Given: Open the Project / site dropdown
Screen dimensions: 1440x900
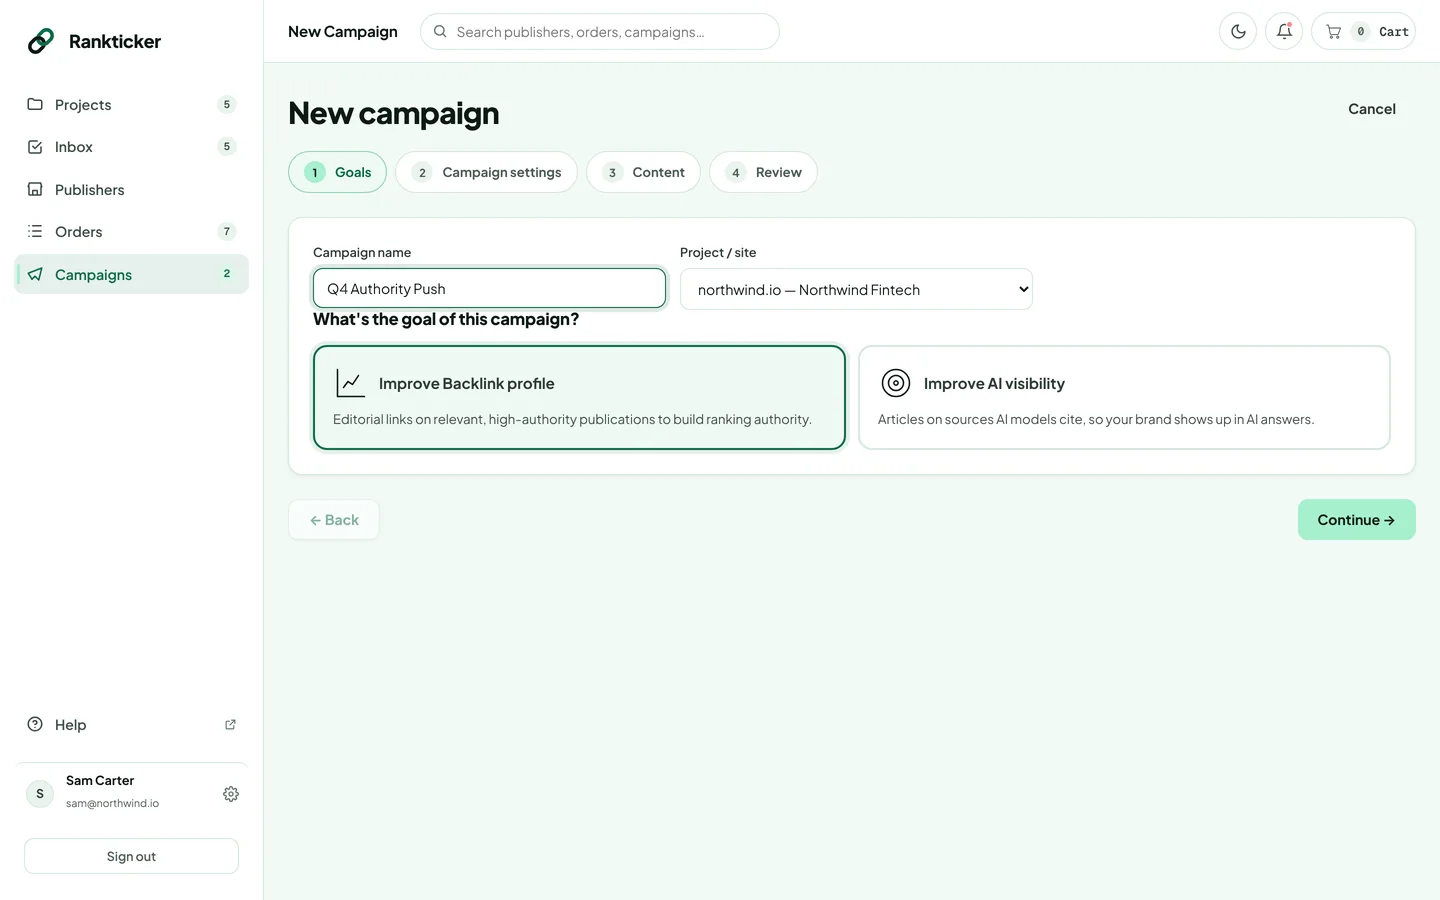Looking at the screenshot, I should coord(856,289).
